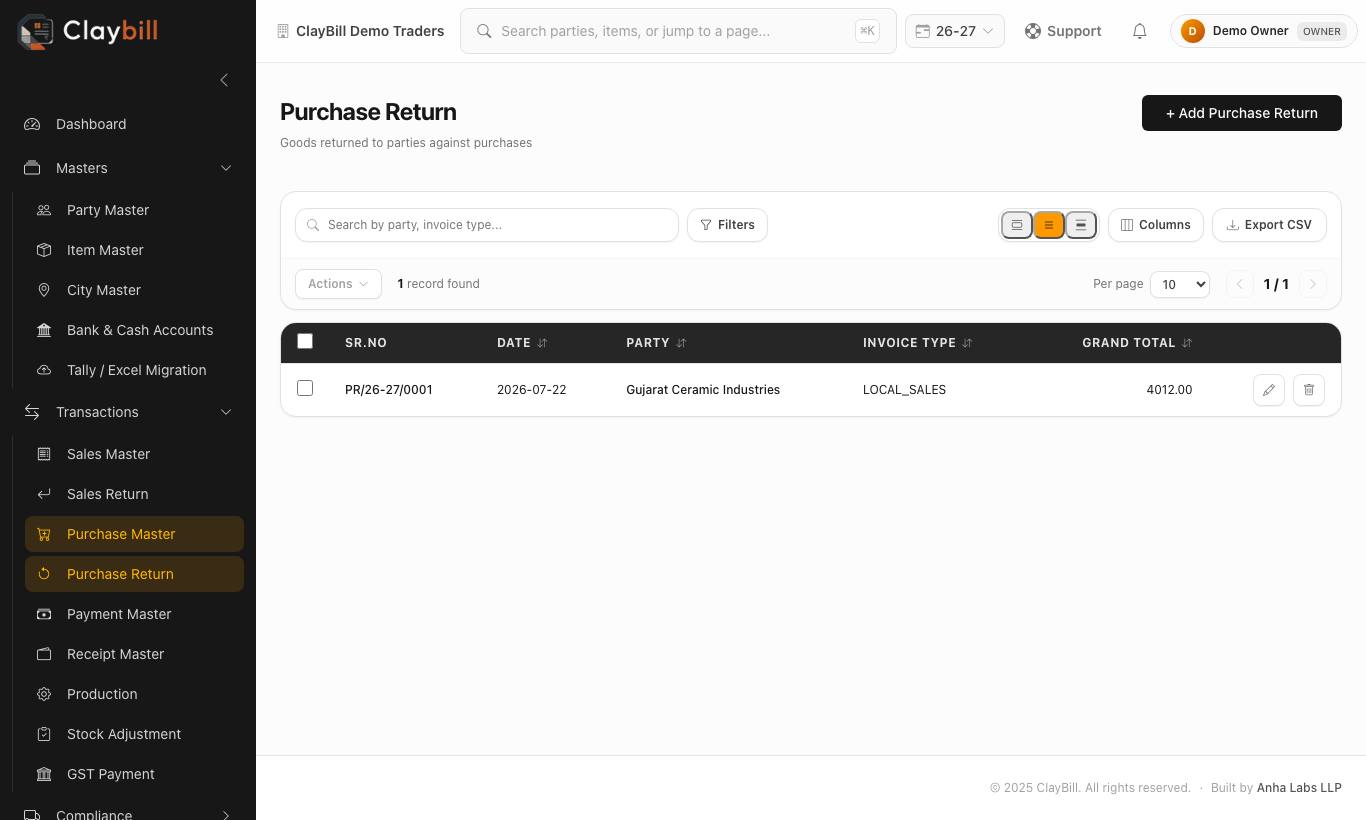This screenshot has height=820, width=1366.
Task: Open notifications bell
Action: pyautogui.click(x=1139, y=31)
